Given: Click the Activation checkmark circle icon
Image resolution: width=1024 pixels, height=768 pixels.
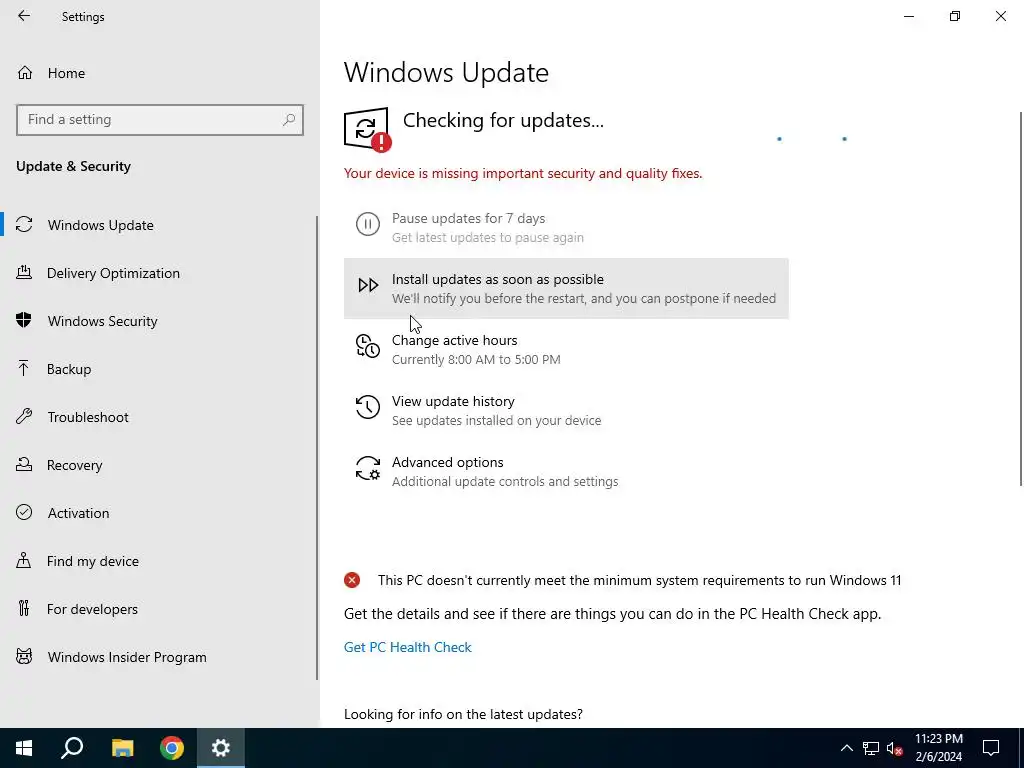Looking at the screenshot, I should (24, 512).
